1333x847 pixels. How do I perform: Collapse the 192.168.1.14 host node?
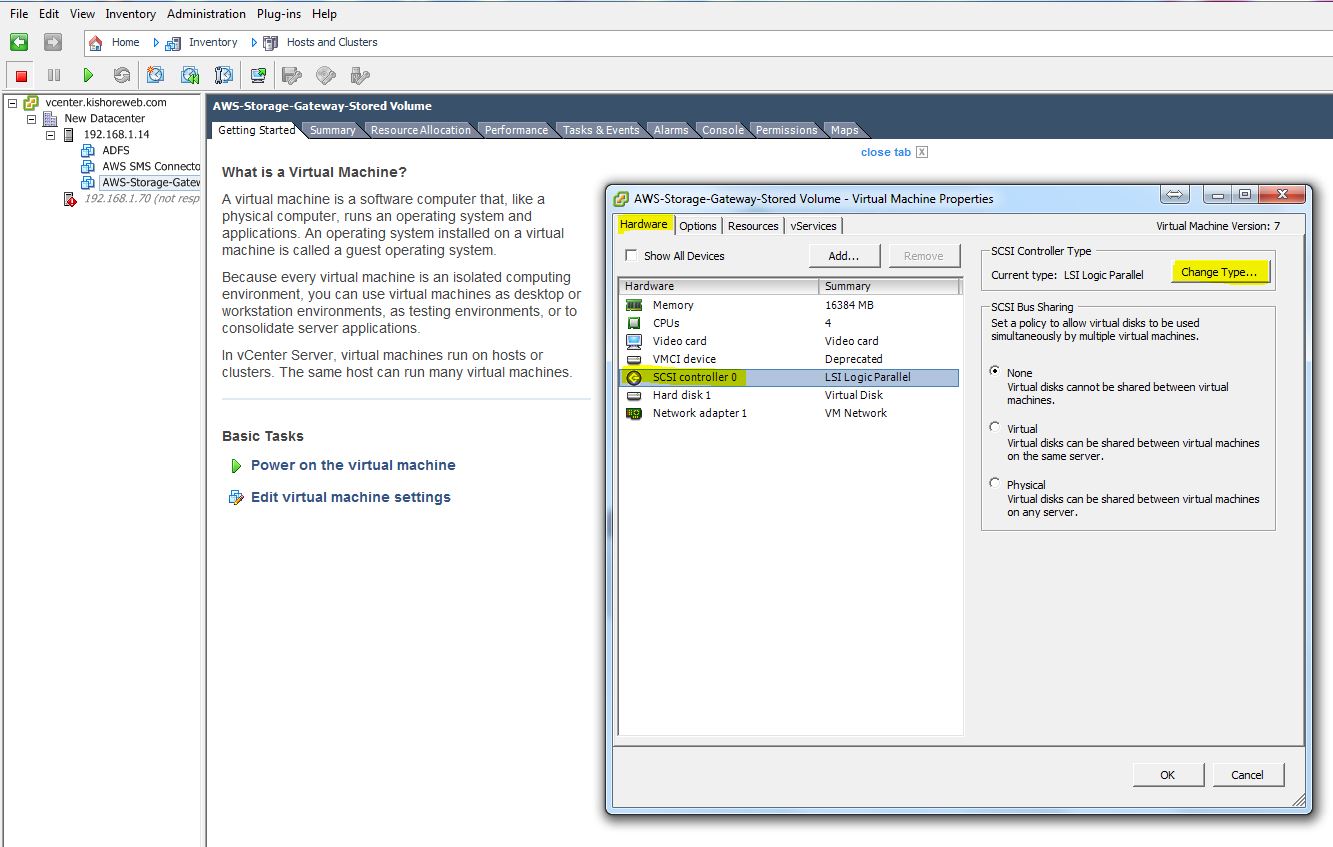50,134
